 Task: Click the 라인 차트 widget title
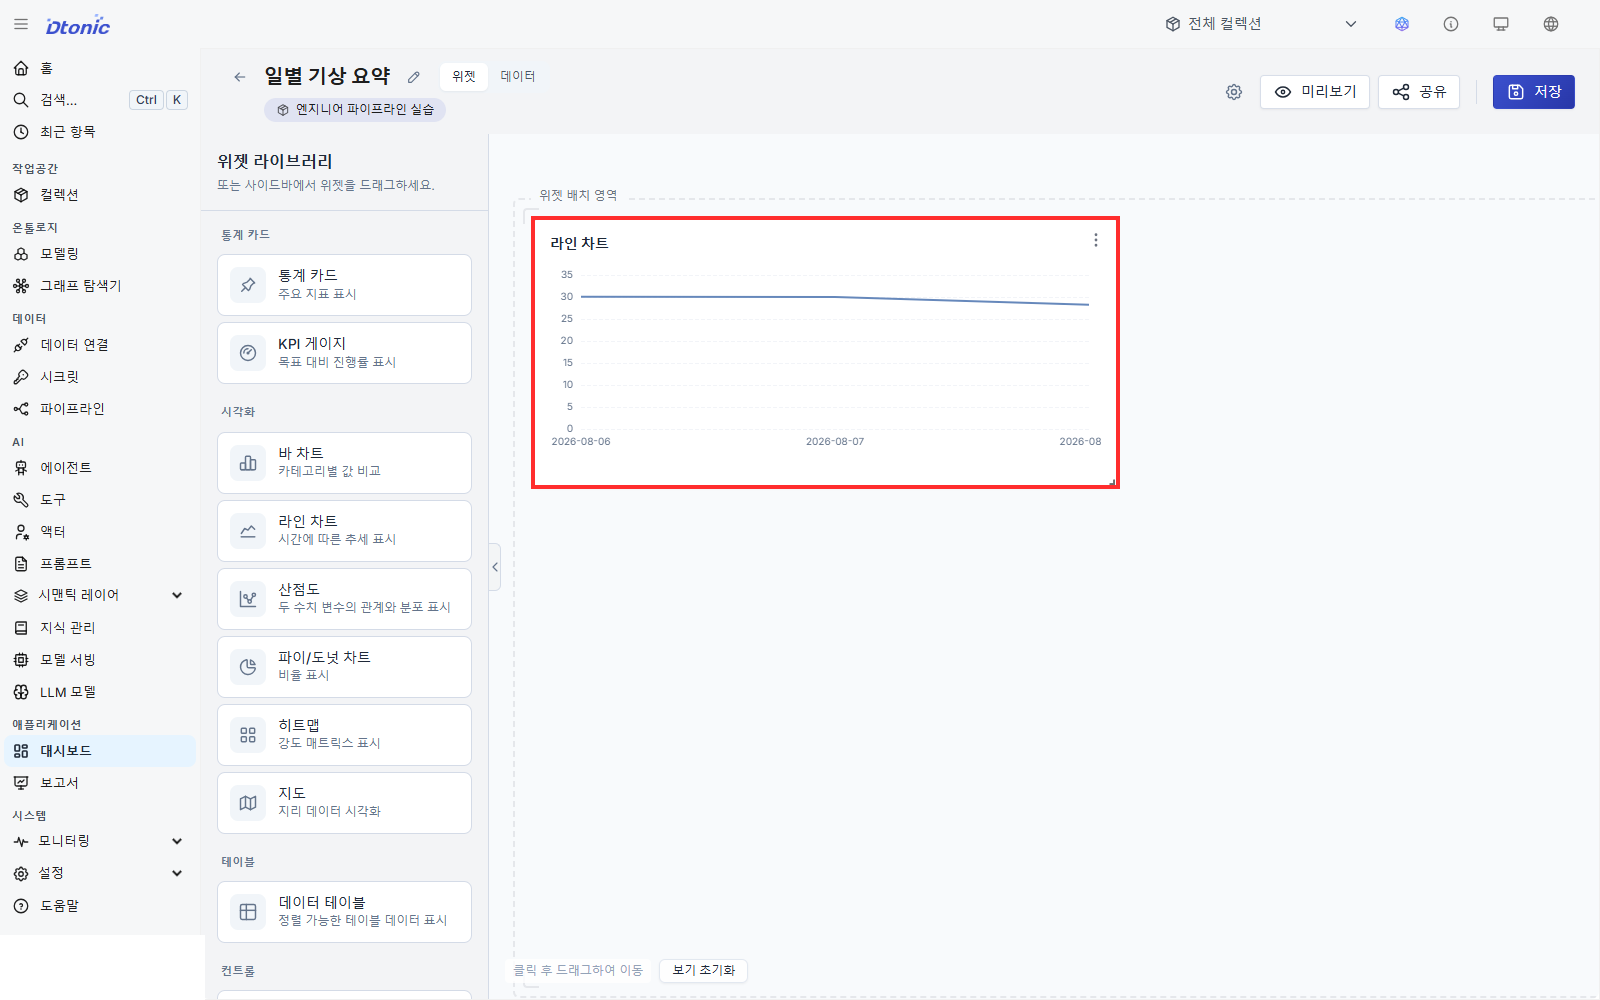(579, 243)
